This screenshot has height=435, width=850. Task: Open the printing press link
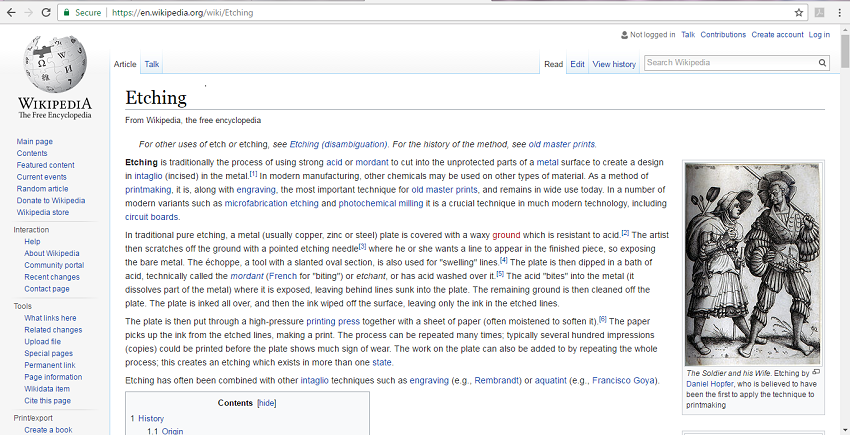pyautogui.click(x=333, y=321)
